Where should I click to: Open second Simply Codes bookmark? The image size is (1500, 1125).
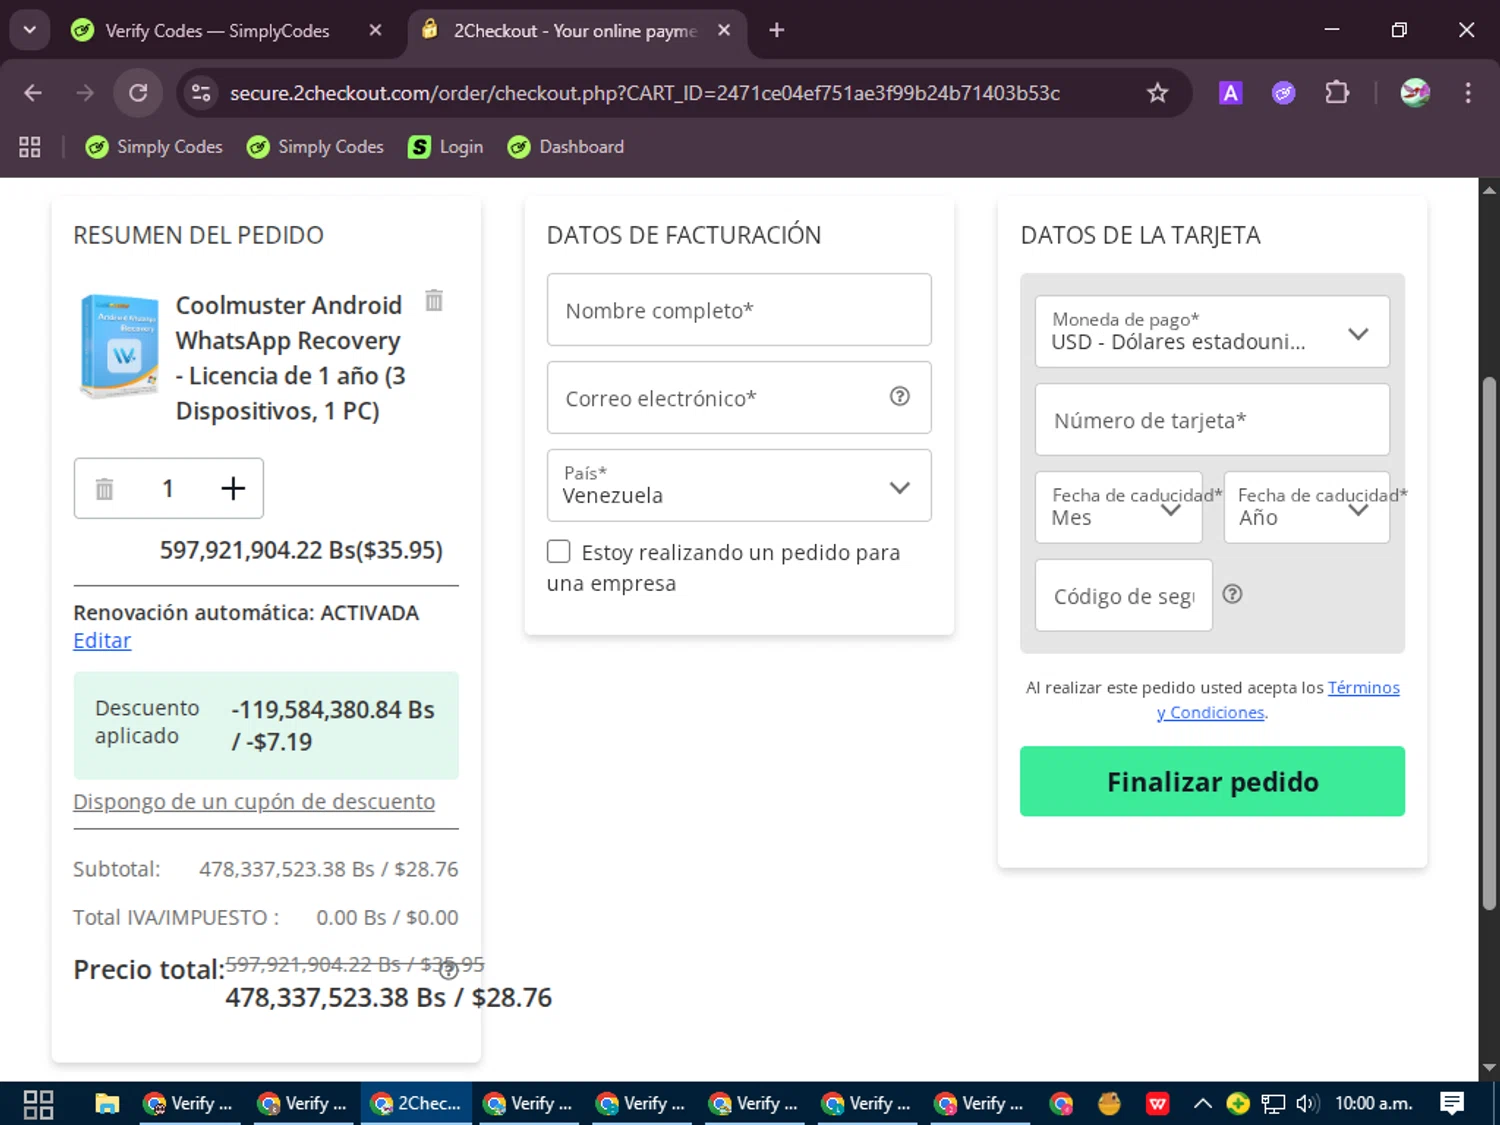(x=315, y=147)
